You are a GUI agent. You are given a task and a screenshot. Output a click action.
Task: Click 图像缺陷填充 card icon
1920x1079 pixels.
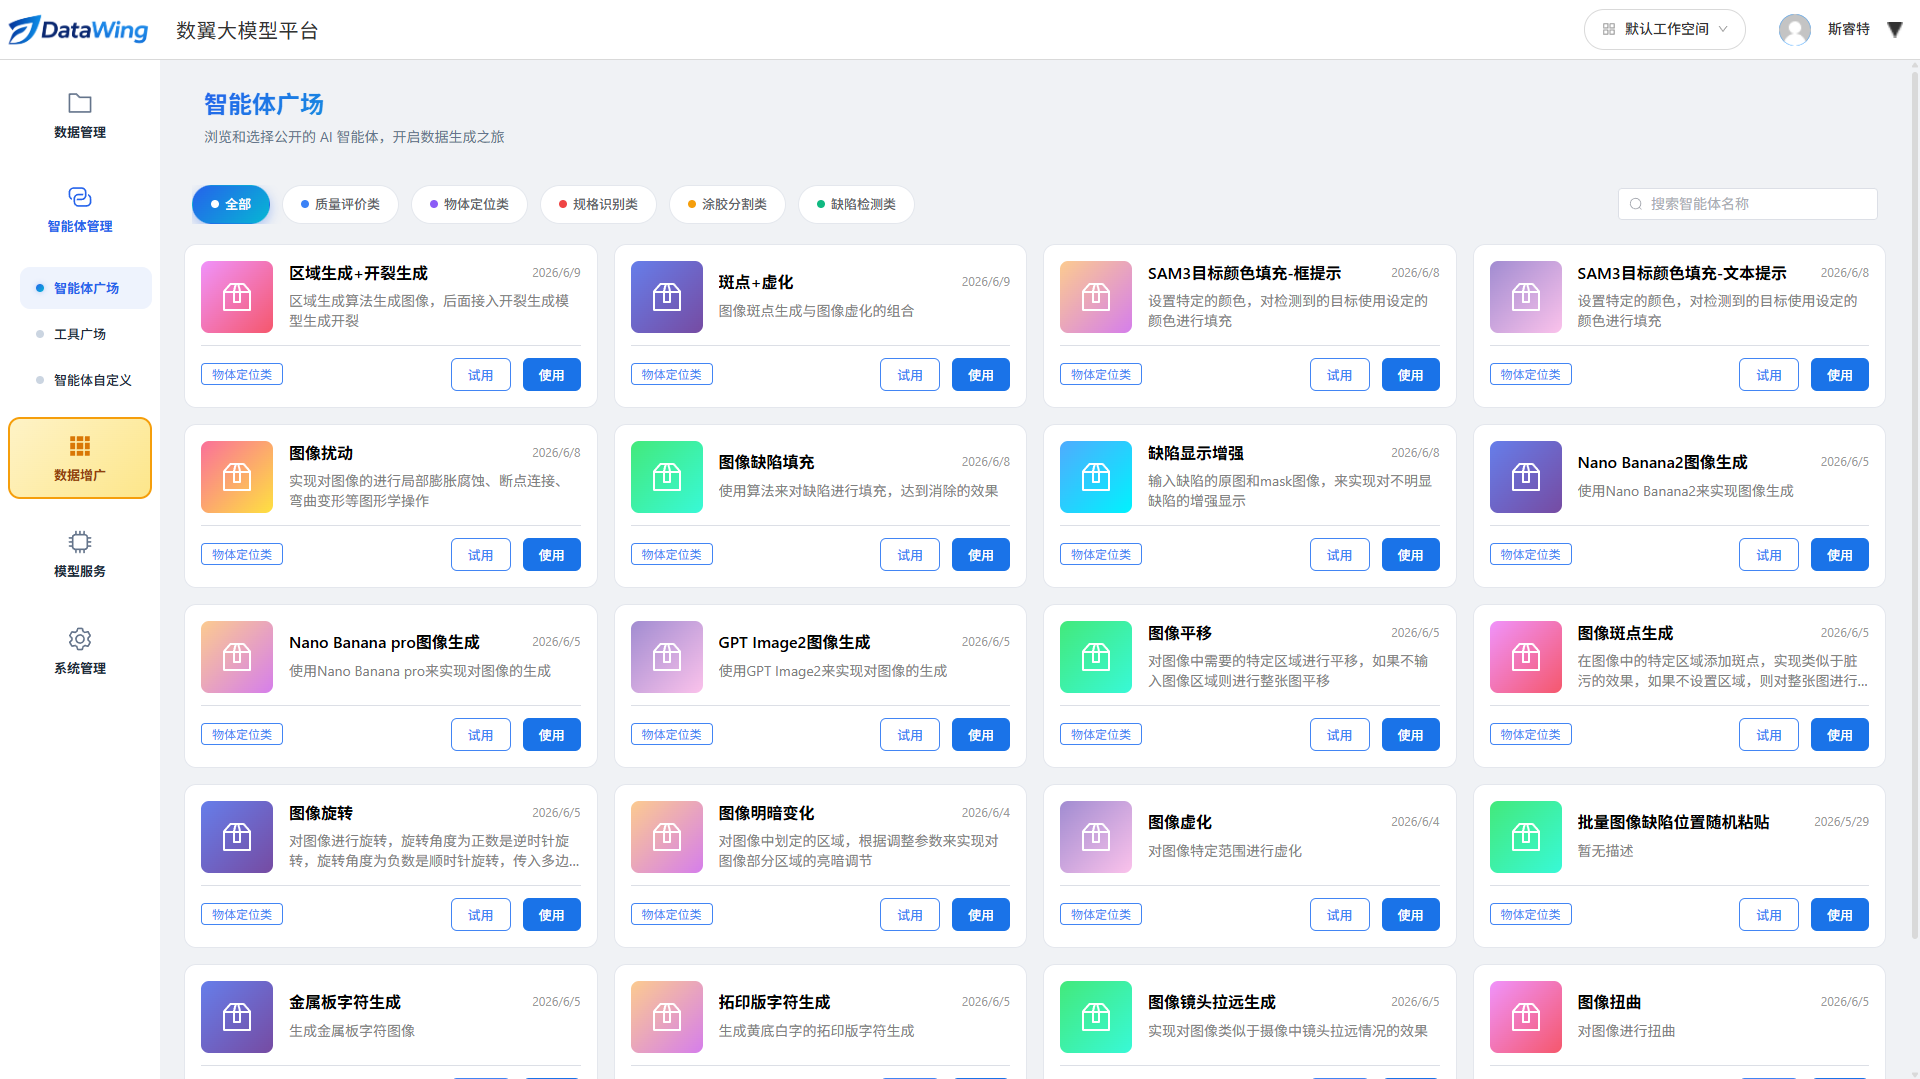(667, 477)
